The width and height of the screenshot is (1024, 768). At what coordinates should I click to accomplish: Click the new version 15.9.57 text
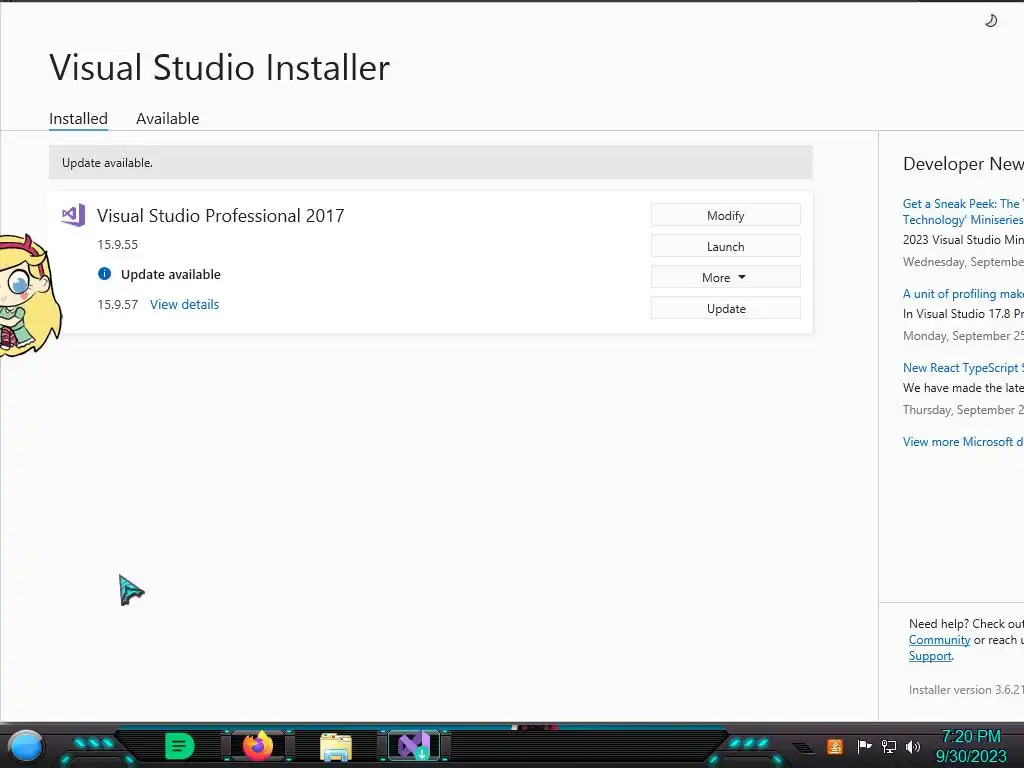pos(118,304)
